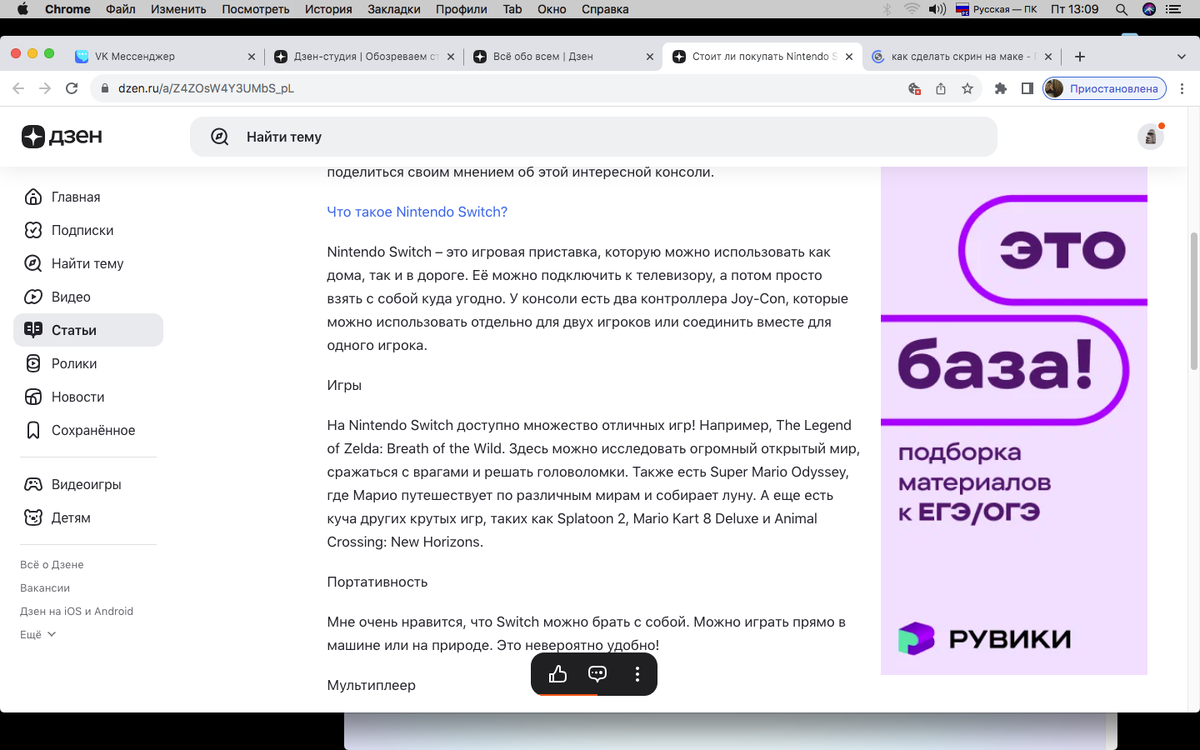Open the Закладки menu
This screenshot has height=750, width=1200.
coord(393,9)
